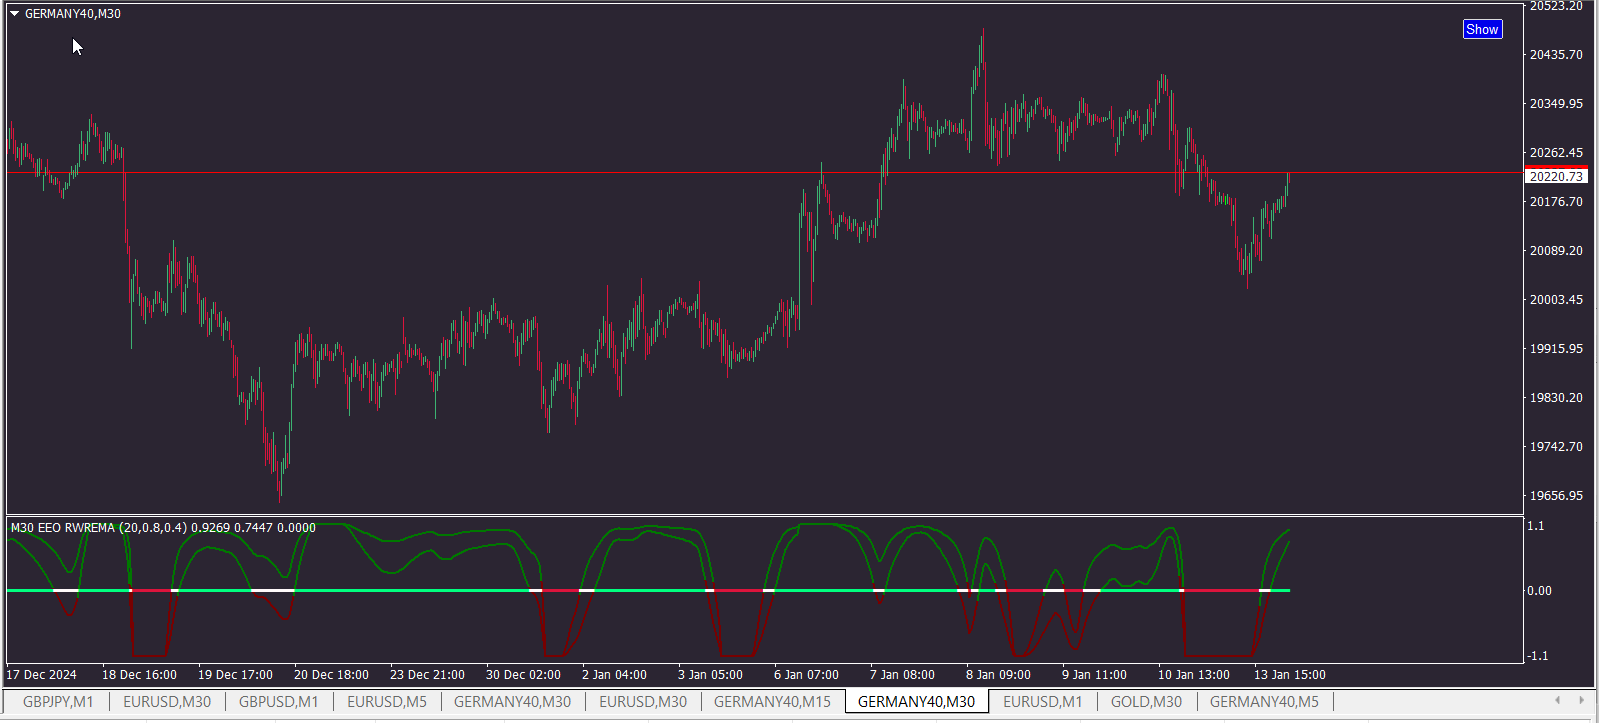Screen dimensions: 1599x723
Task: Select the M30 EEO RWREMA indicator label
Action: click(x=163, y=527)
